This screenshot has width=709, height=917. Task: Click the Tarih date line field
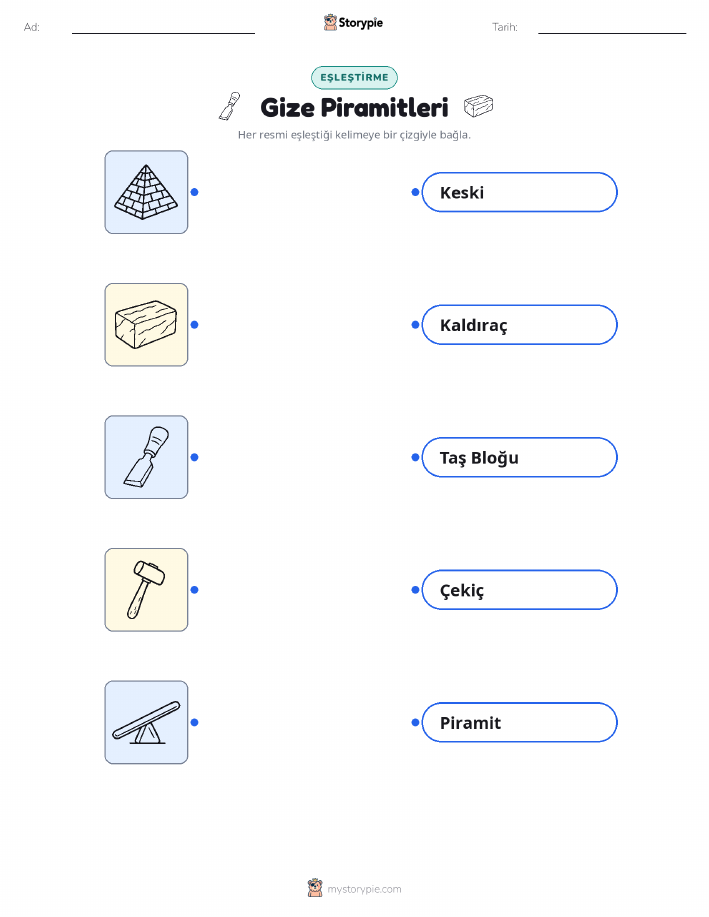click(612, 27)
